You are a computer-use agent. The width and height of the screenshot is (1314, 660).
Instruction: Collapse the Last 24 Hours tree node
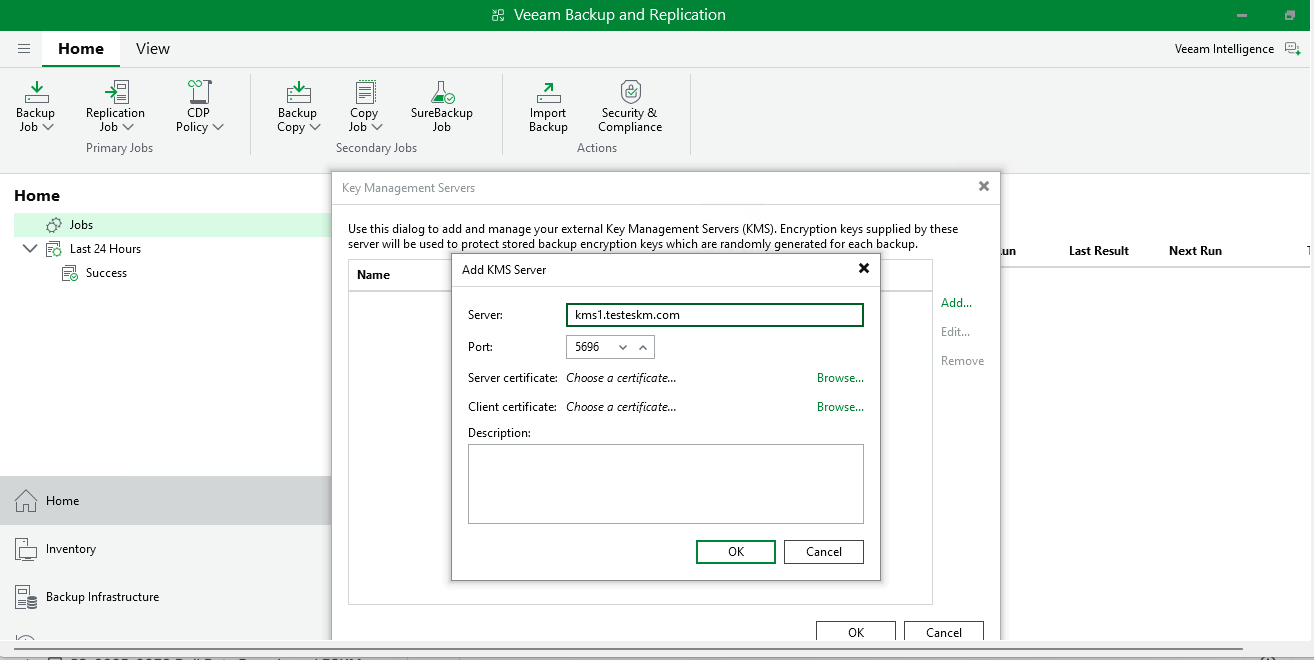[29, 249]
